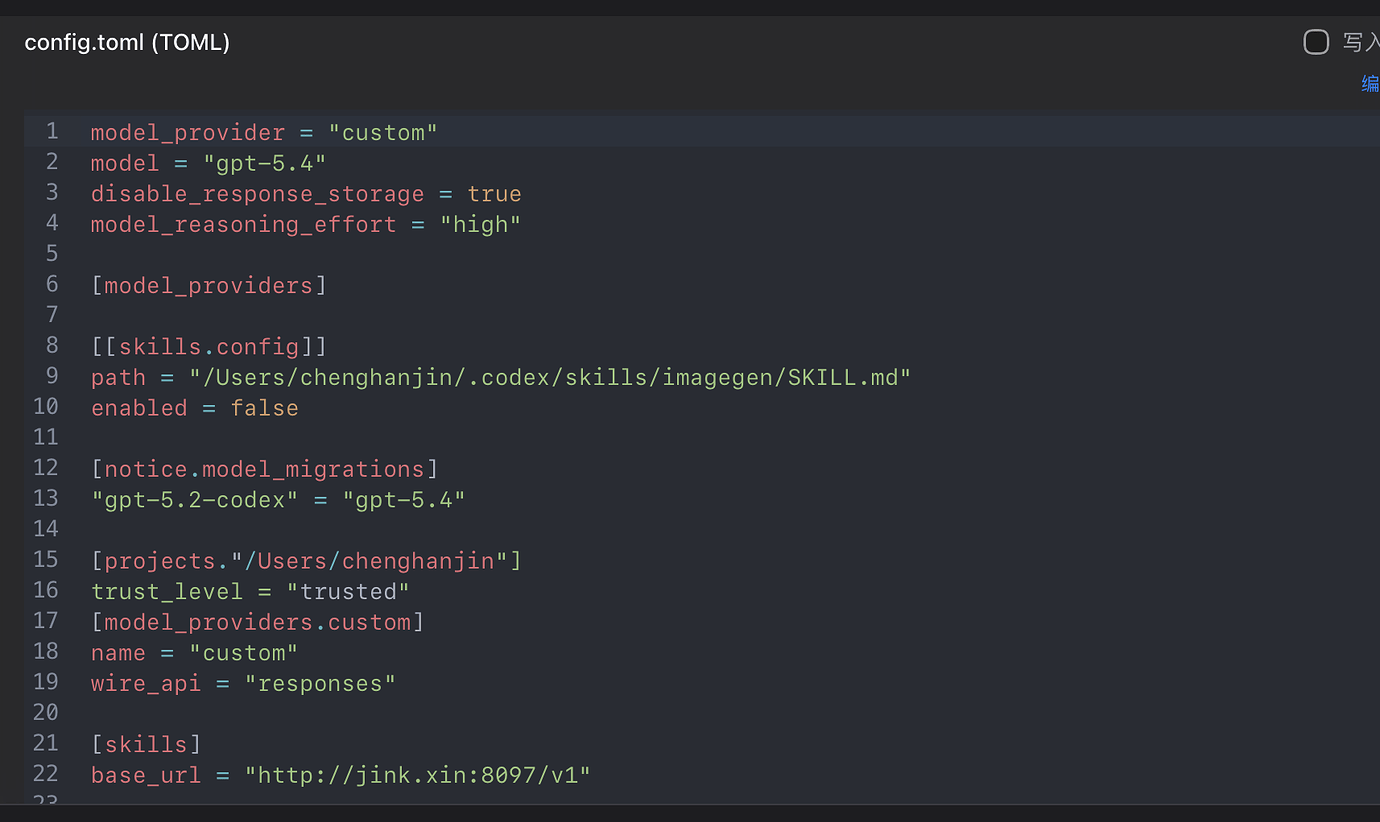Tick the checkbox next to 写入
1380x822 pixels.
1316,42
